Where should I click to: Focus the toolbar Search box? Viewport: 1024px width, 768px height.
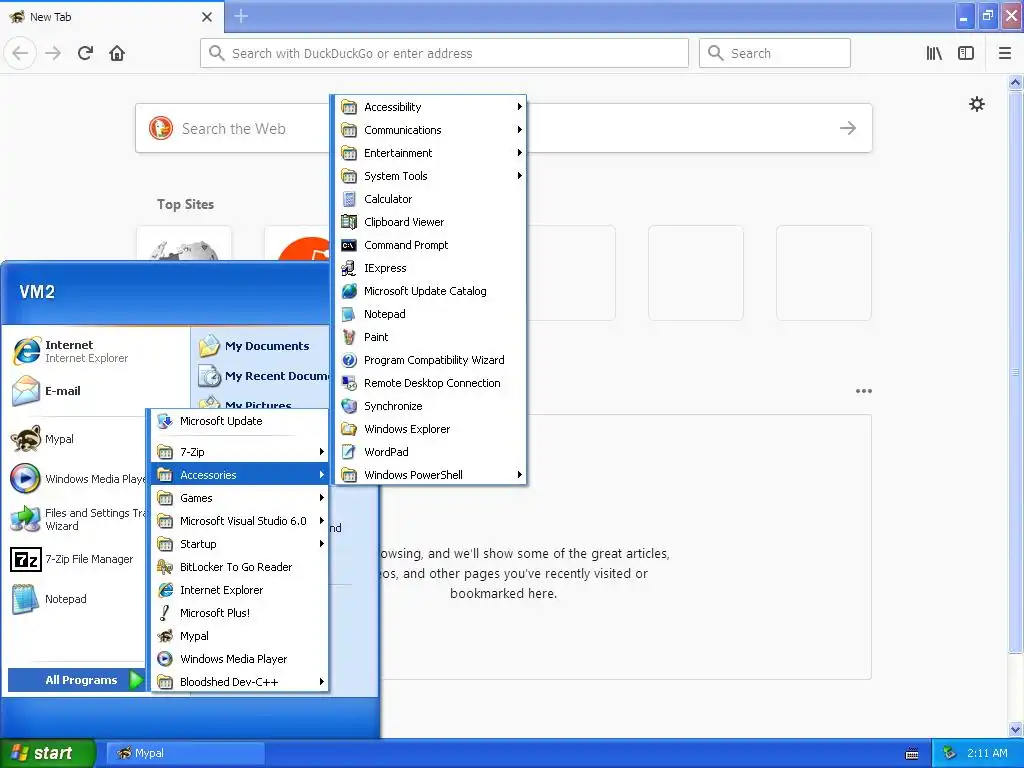click(x=775, y=53)
